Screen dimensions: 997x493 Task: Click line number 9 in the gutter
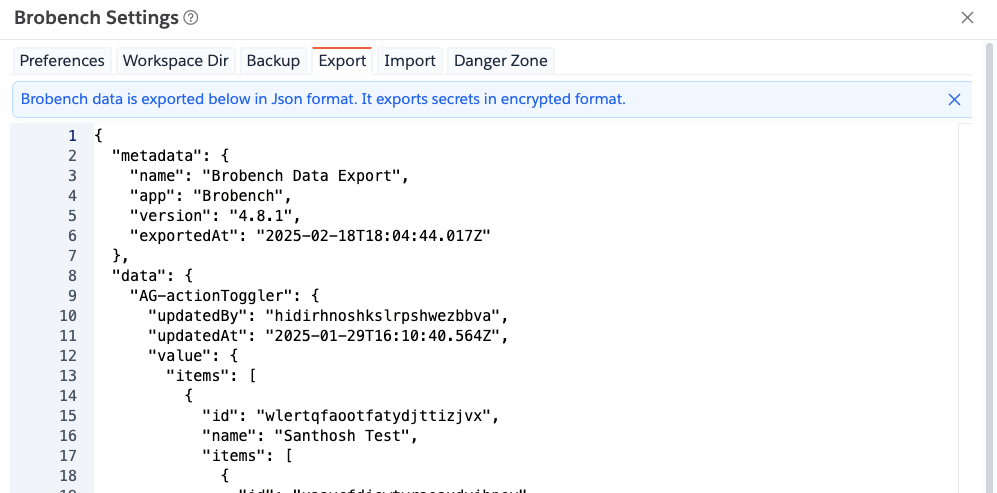coord(72,296)
